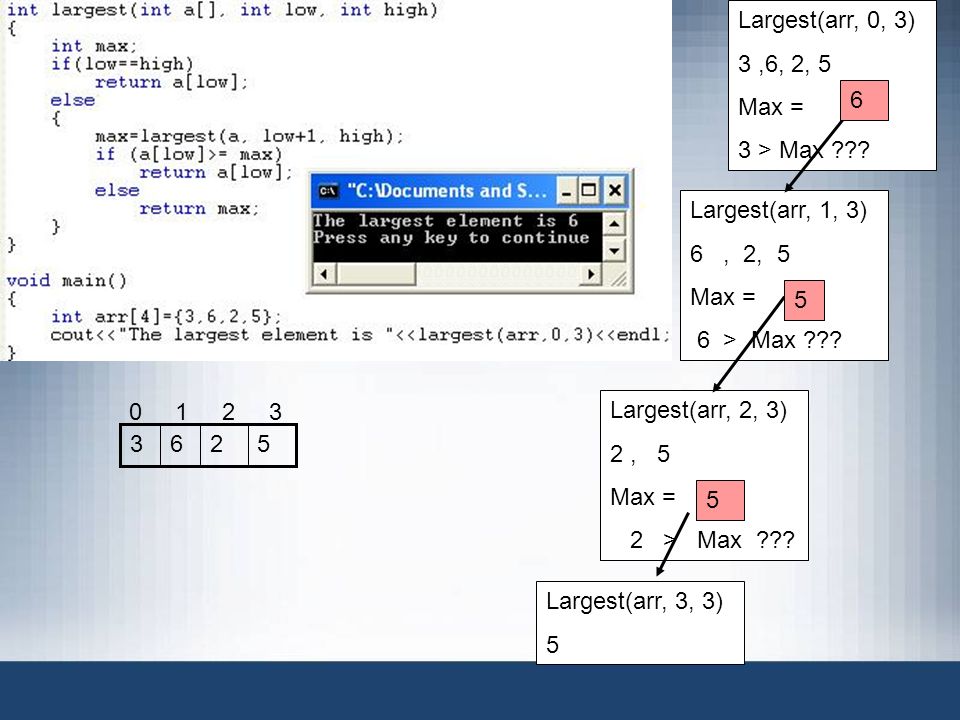Click the console window's system menu icon
960x720 pixels.
(x=328, y=191)
